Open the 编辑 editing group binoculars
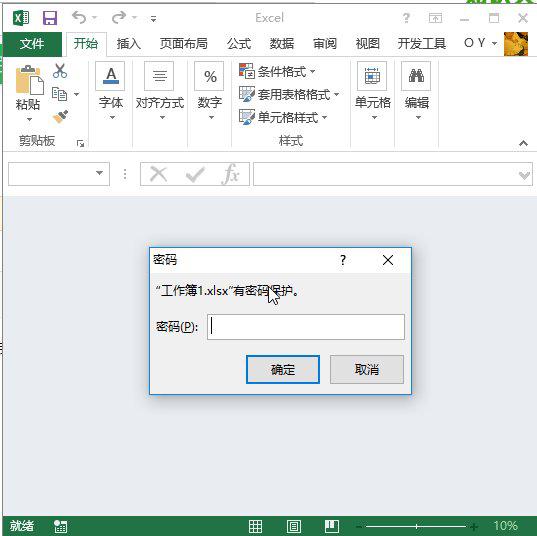537x536 pixels. [416, 91]
